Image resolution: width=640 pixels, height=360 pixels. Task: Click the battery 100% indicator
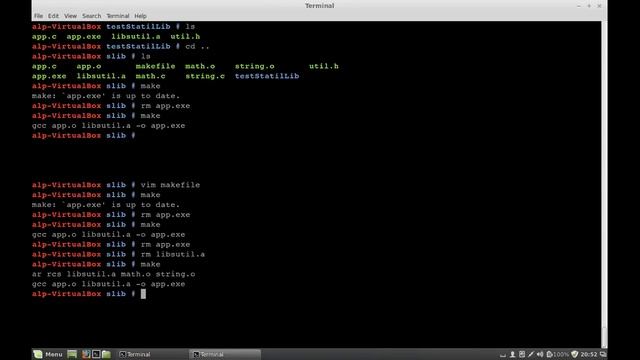pyautogui.click(x=558, y=354)
